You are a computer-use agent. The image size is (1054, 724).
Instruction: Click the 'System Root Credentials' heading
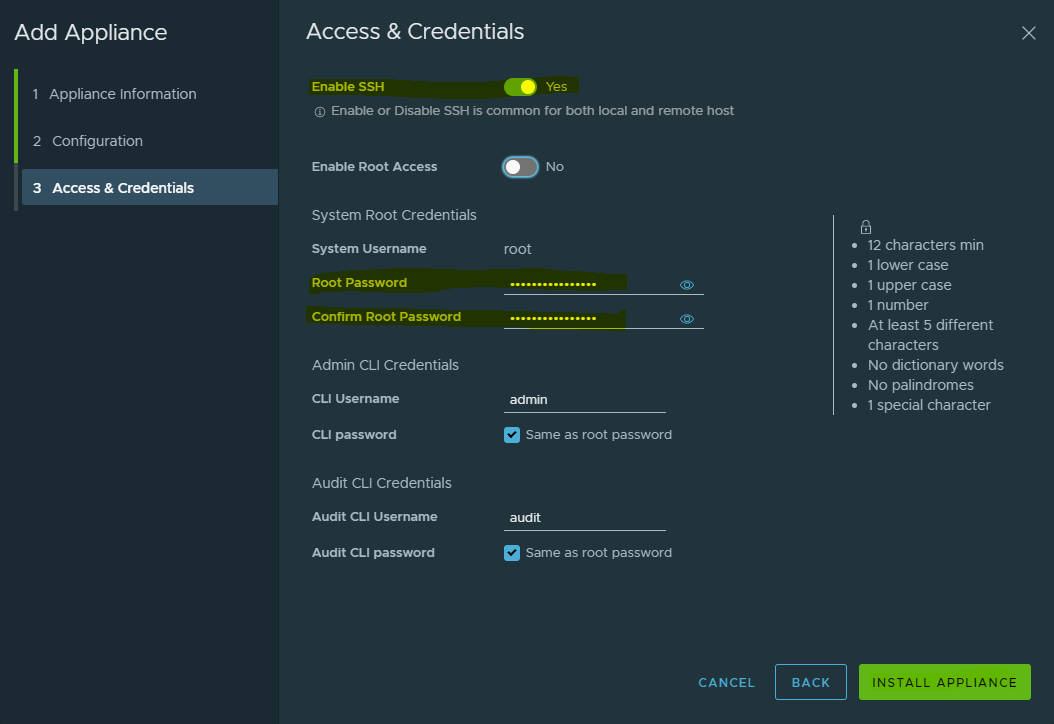[394, 215]
